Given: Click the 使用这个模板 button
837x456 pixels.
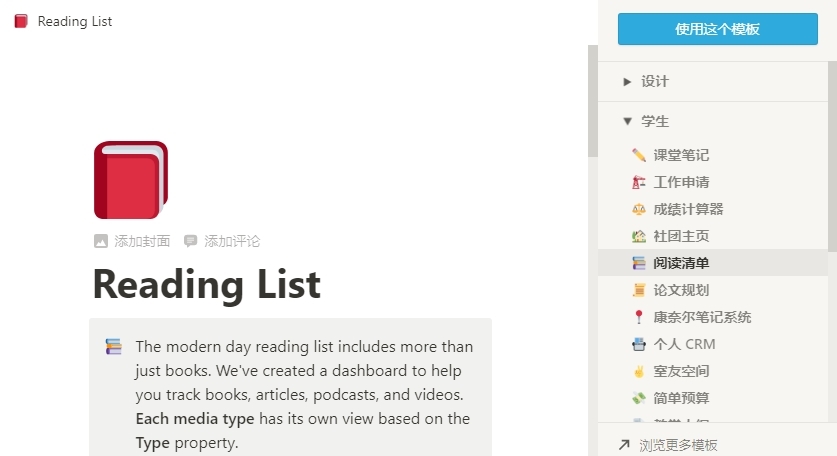Looking at the screenshot, I should click(717, 29).
